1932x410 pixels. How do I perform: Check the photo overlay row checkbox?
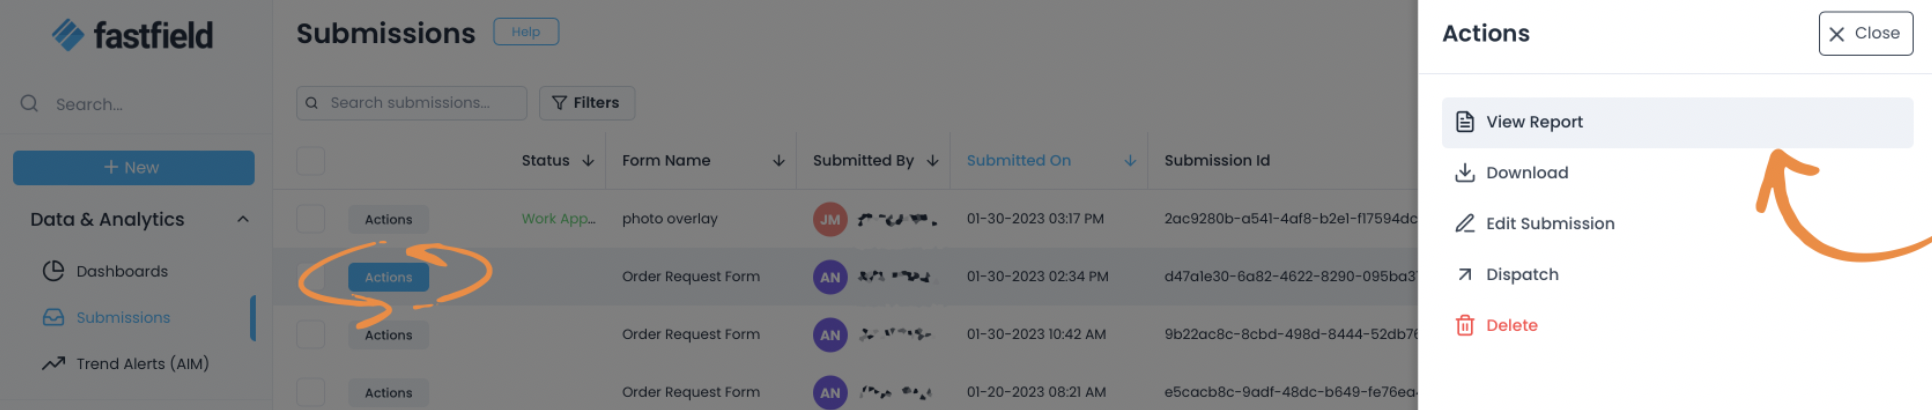coord(311,219)
